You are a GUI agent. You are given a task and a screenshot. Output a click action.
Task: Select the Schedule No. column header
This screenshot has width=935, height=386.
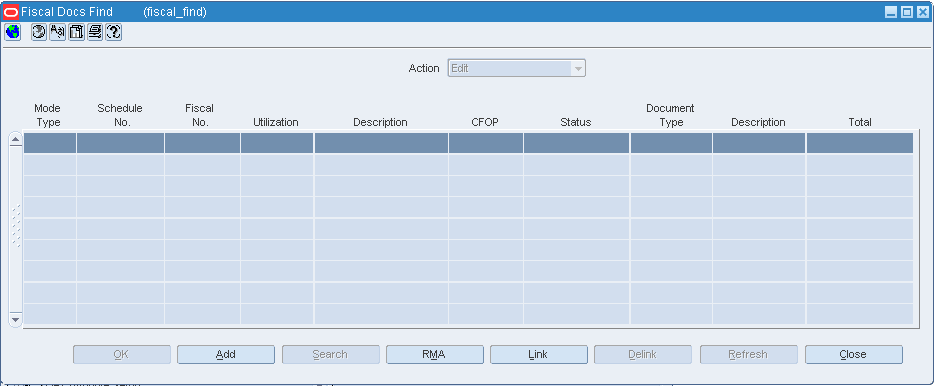click(120, 115)
